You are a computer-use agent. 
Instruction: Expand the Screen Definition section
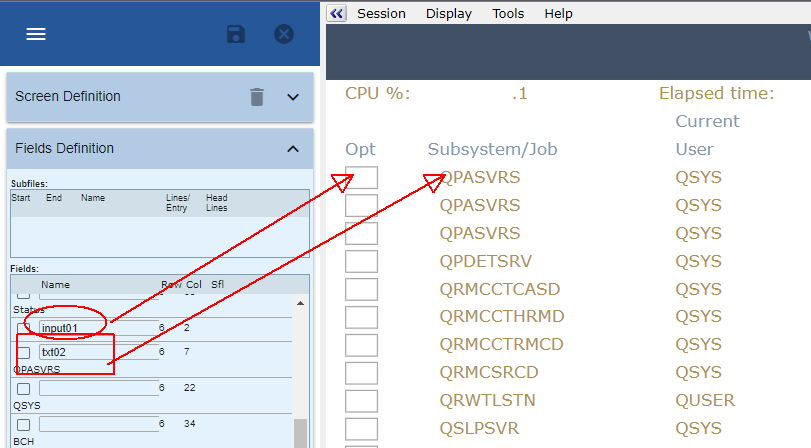tap(293, 97)
